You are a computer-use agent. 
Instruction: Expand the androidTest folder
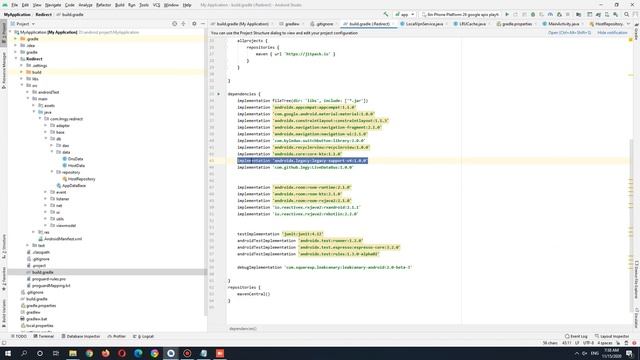pyautogui.click(x=28, y=92)
